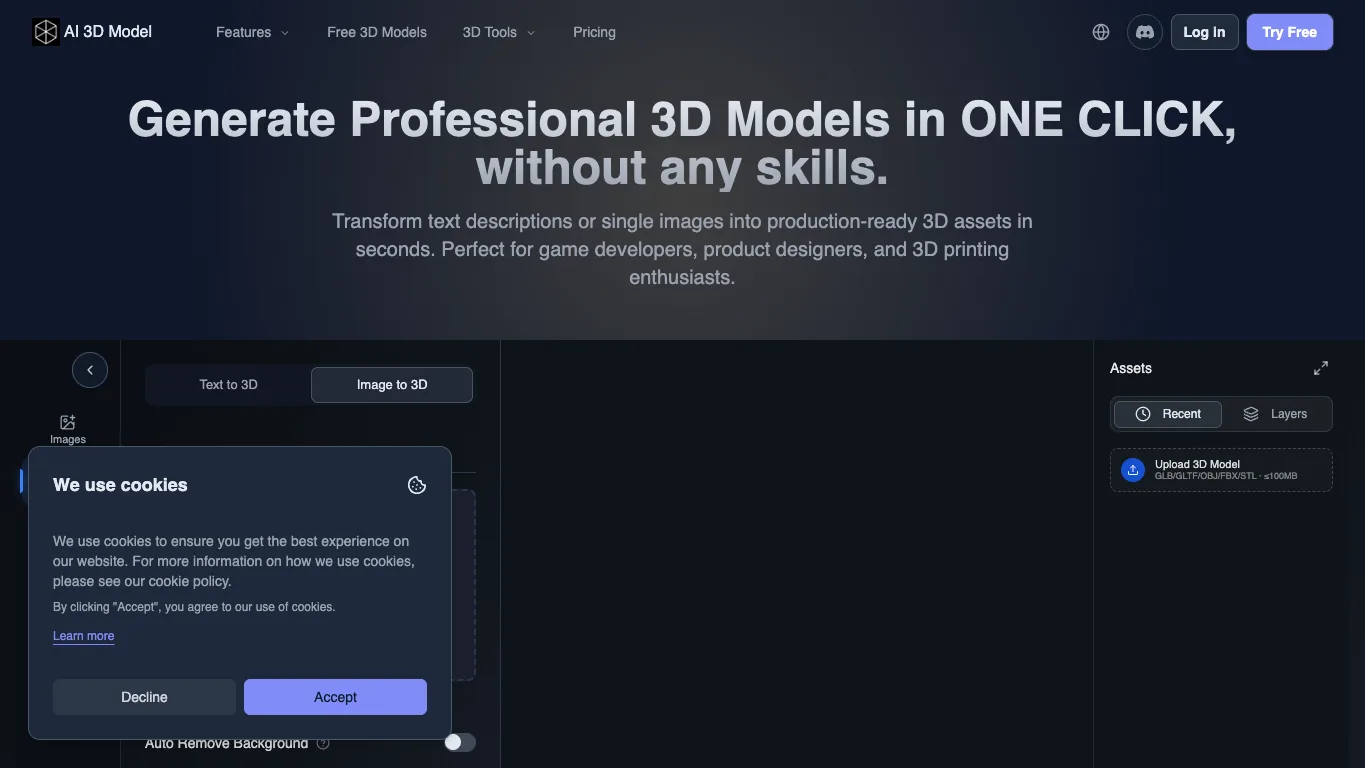Viewport: 1365px width, 768px height.
Task: Decline the cookies
Action: pos(144,697)
